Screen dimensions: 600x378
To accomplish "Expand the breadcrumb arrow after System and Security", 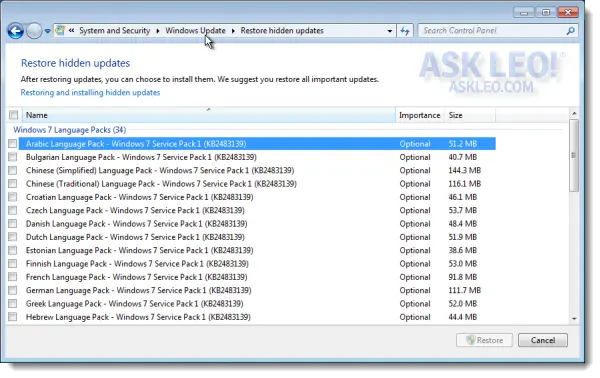I will 158,31.
